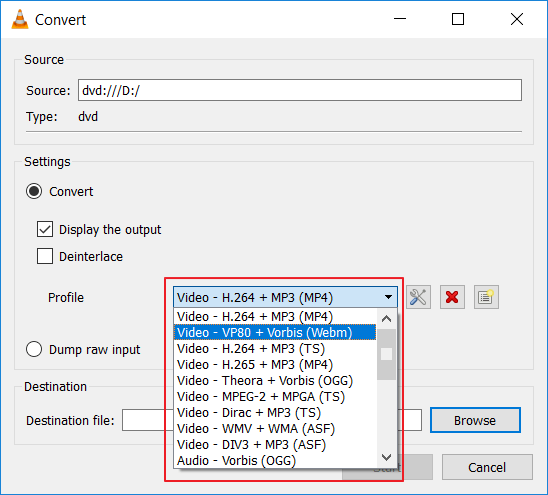
Task: Click the Cancel button
Action: click(487, 467)
